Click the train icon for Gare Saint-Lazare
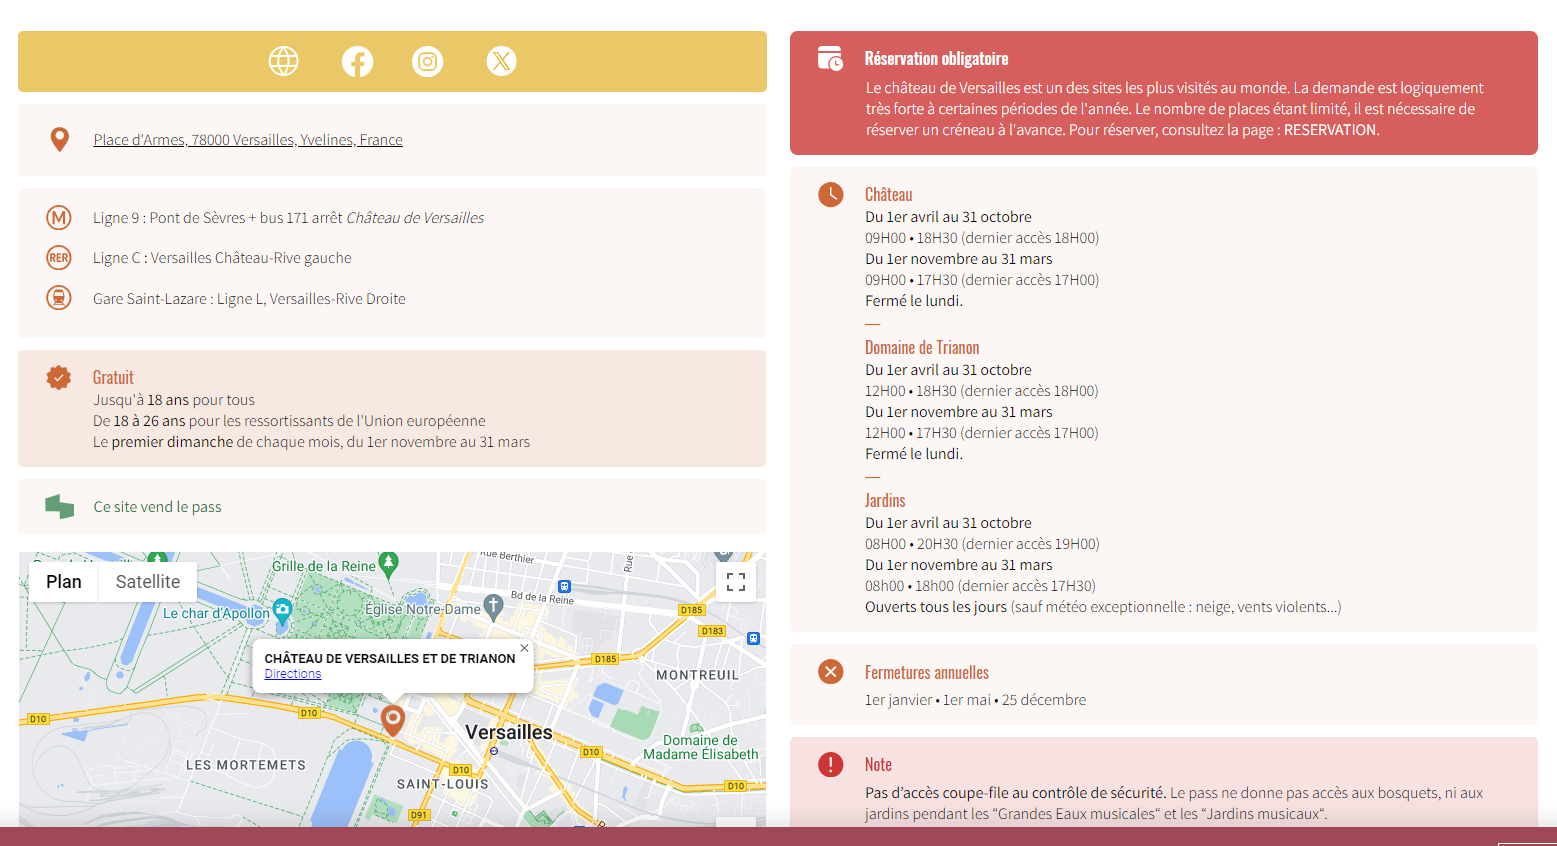The image size is (1557, 846). tap(59, 298)
